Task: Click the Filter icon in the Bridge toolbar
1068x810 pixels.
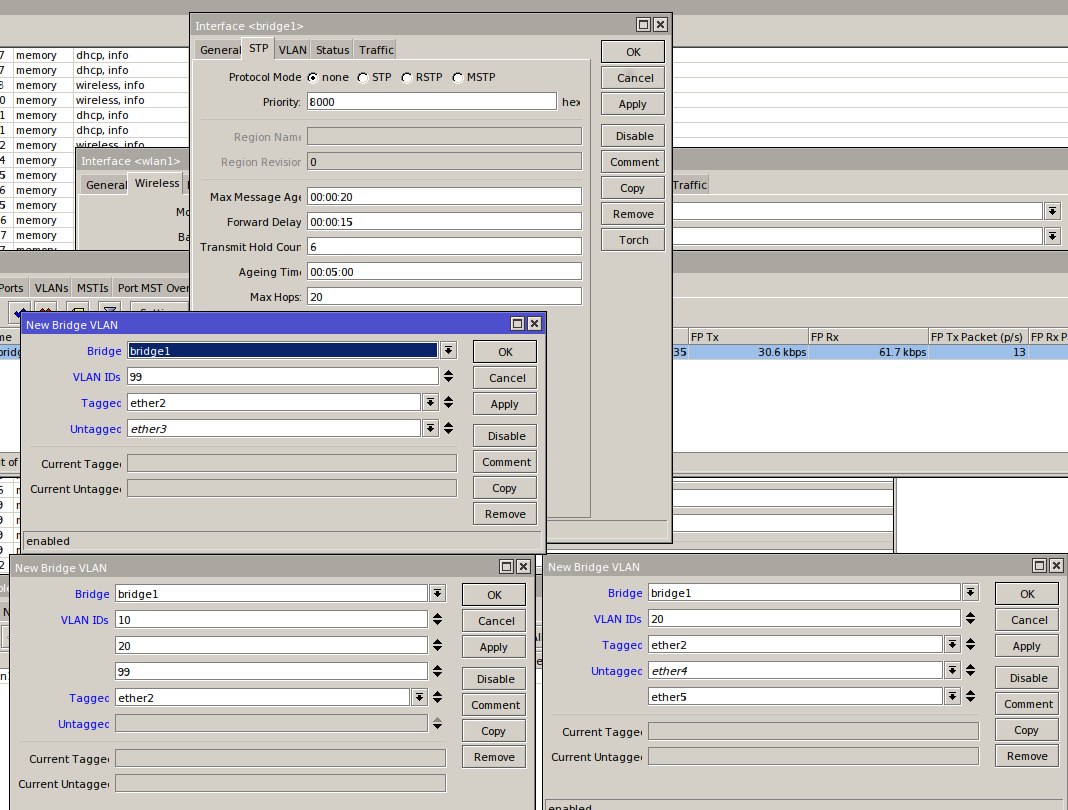Action: click(x=110, y=311)
